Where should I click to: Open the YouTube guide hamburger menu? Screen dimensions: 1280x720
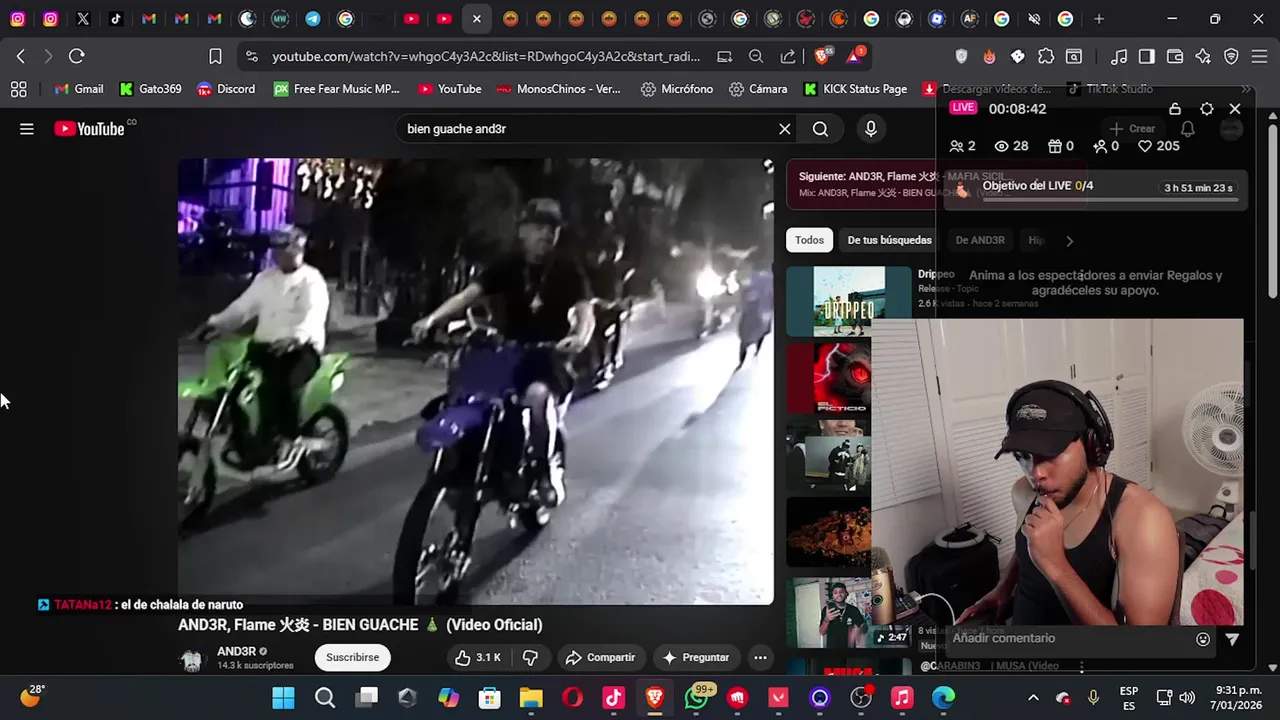[x=27, y=129]
